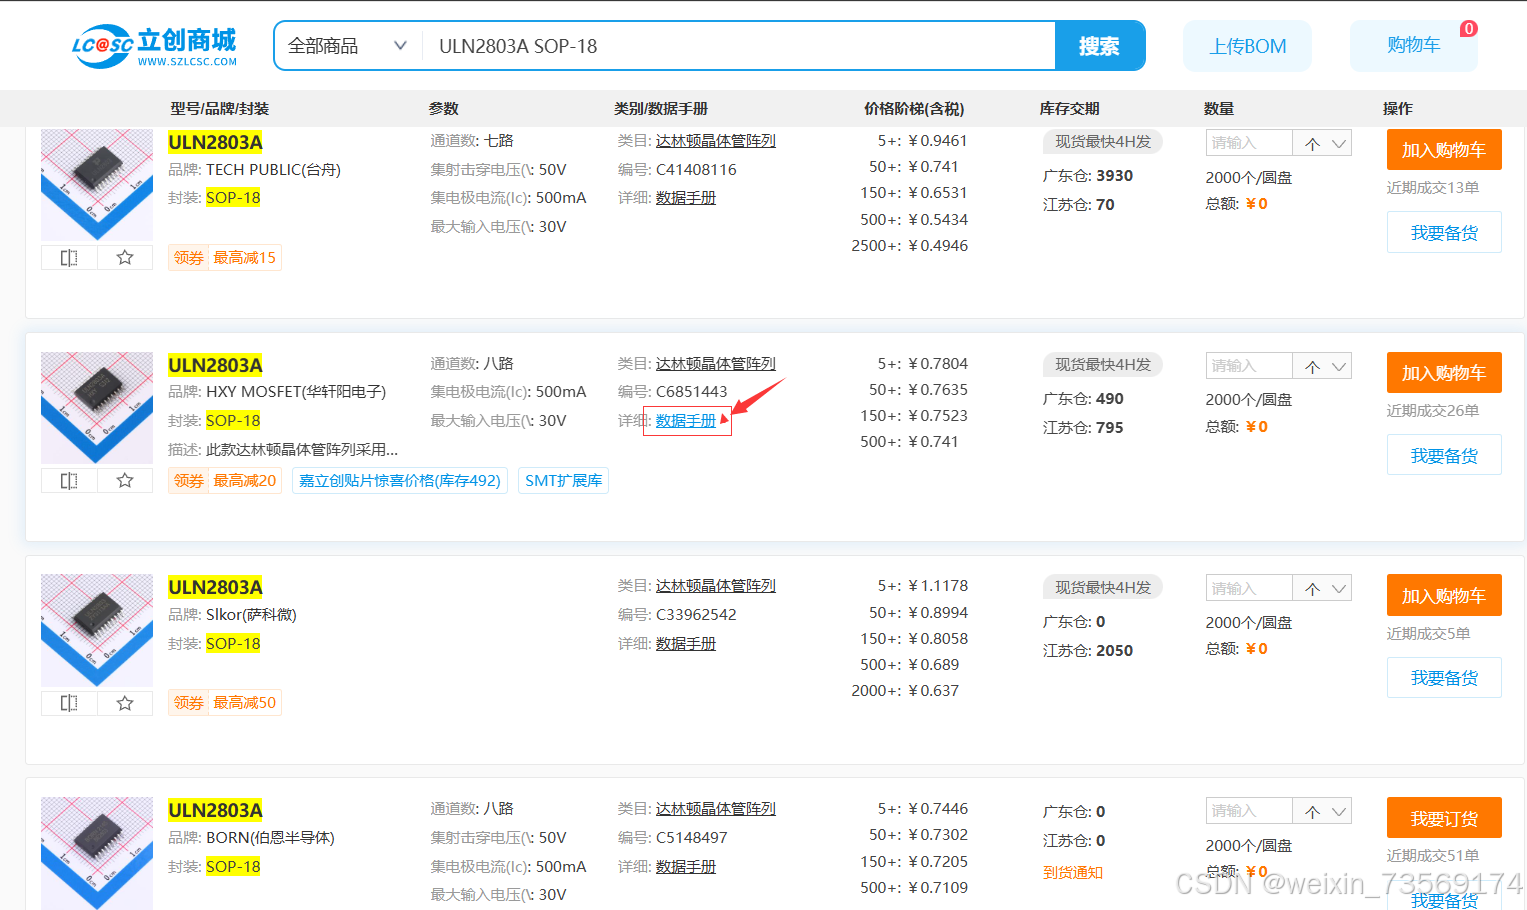This screenshot has height=910, width=1527.
Task: Open 数据手册 datasheet for C5148497
Action: click(686, 867)
